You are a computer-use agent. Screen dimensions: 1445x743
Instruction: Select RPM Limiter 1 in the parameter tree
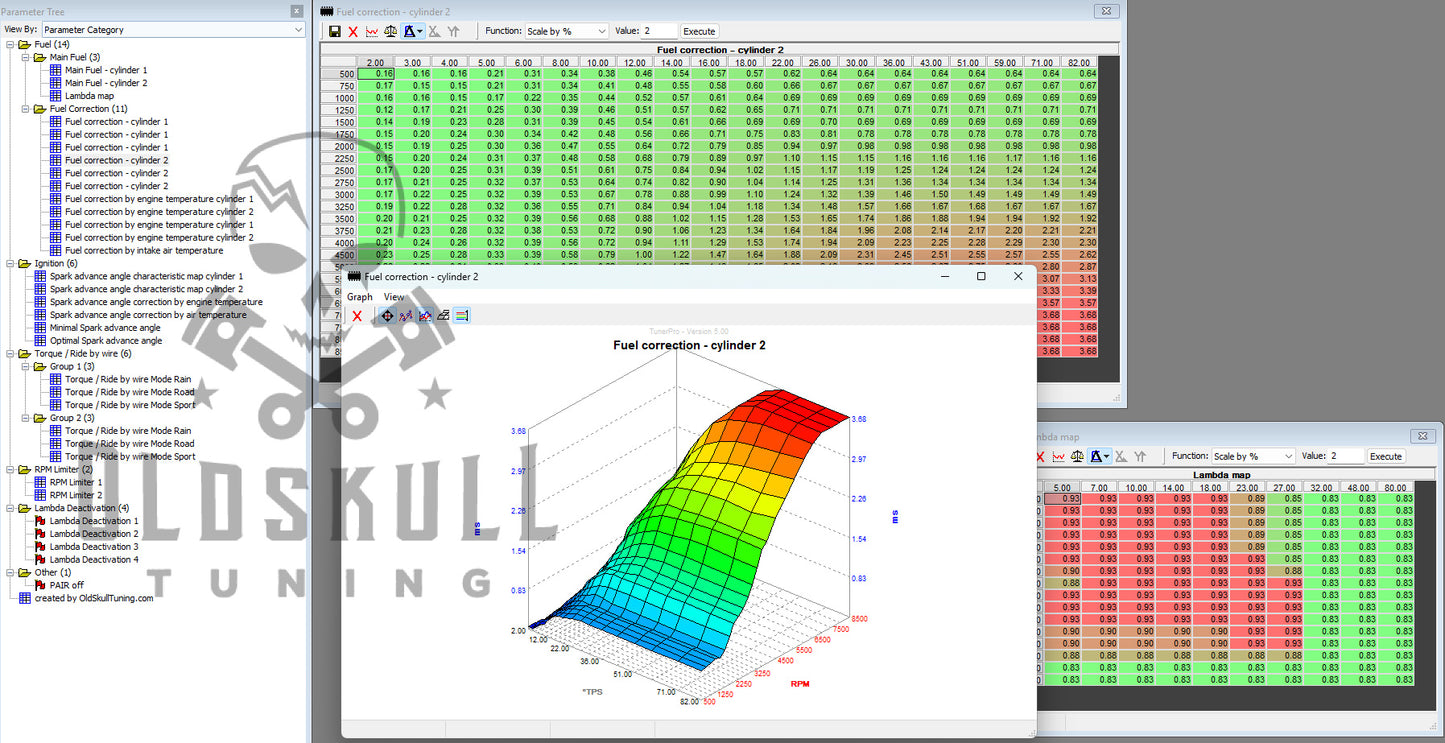point(75,482)
